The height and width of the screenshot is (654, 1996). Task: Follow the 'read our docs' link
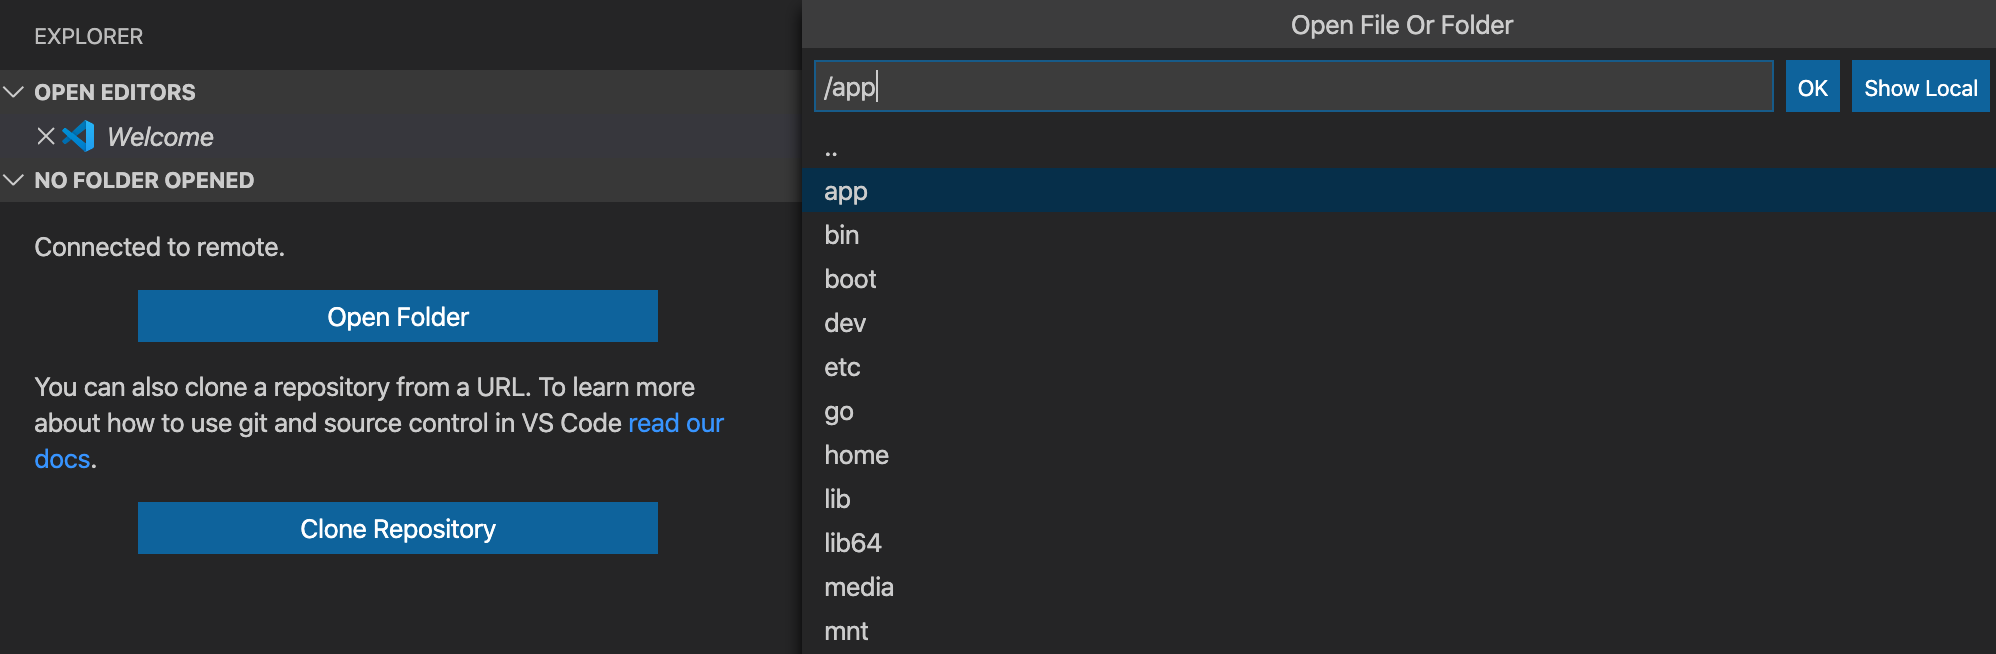676,423
